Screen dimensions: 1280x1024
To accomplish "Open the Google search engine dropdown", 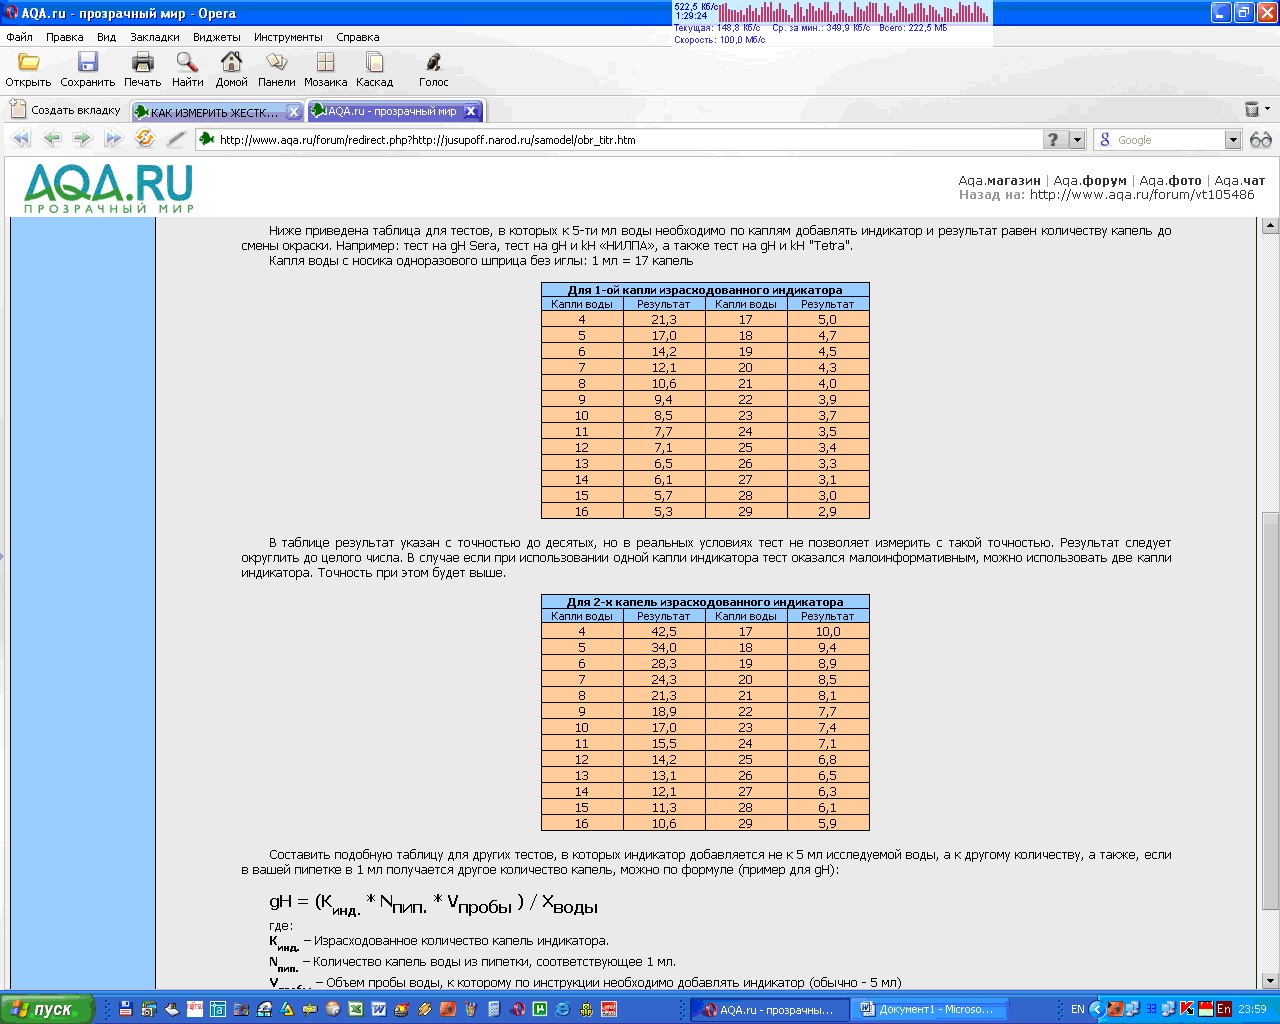I will 1233,140.
